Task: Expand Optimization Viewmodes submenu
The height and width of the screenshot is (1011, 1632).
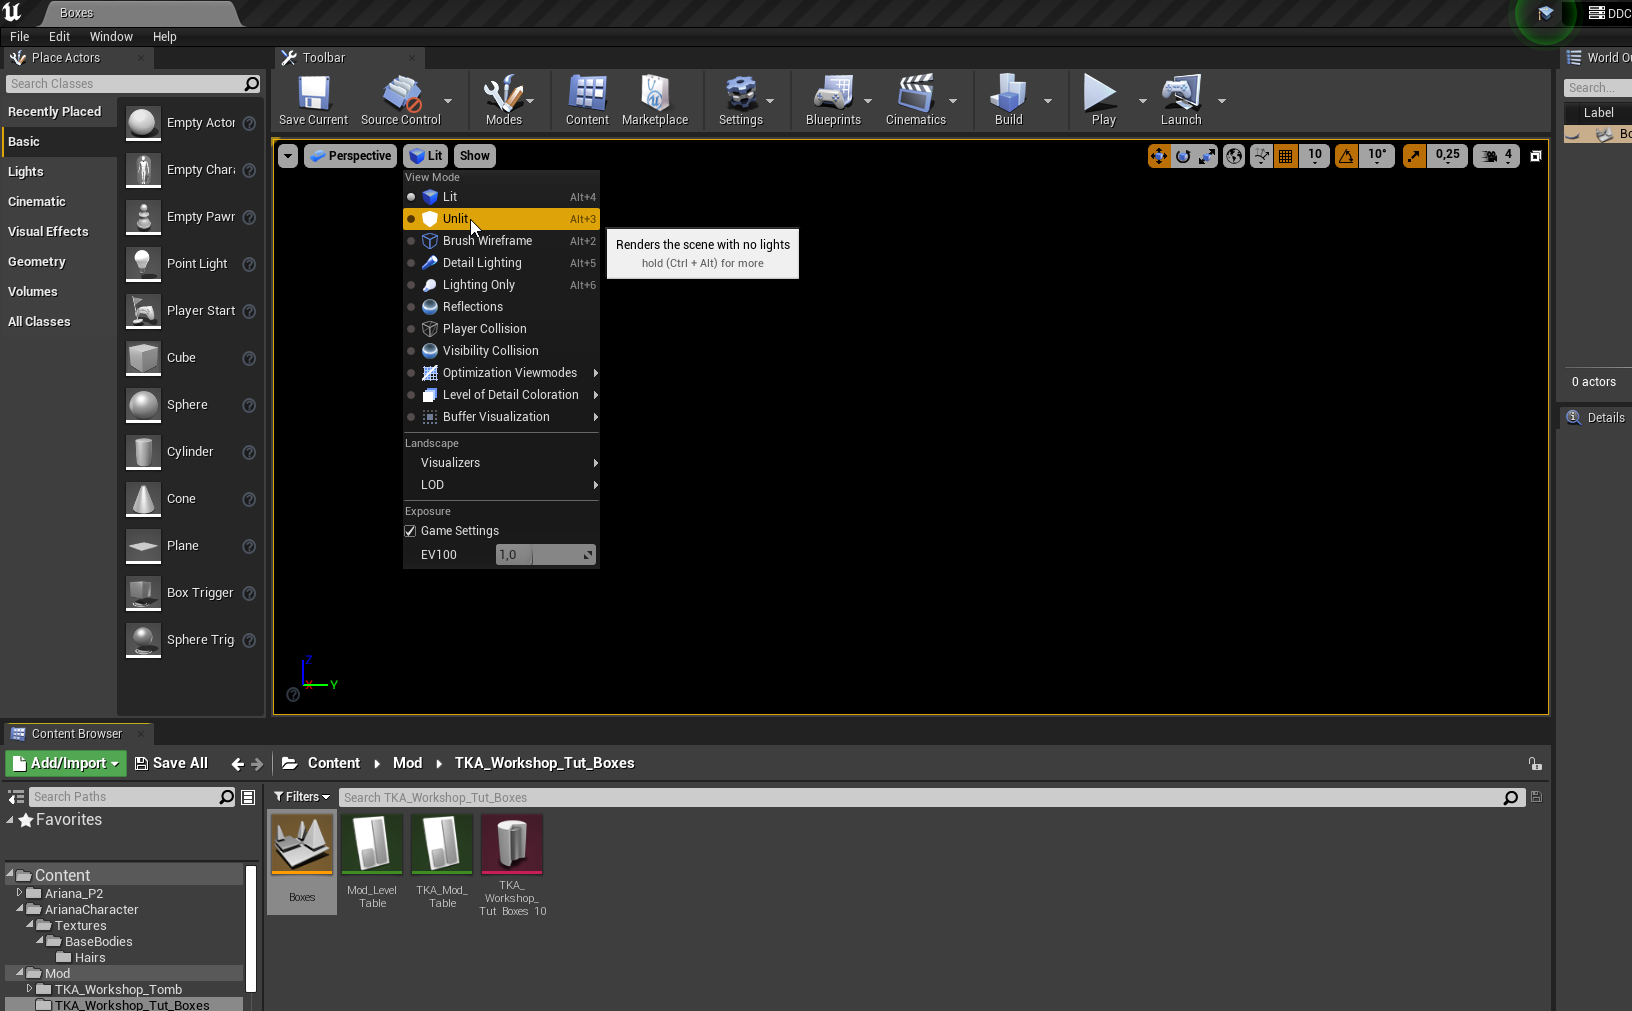Action: coord(501,373)
